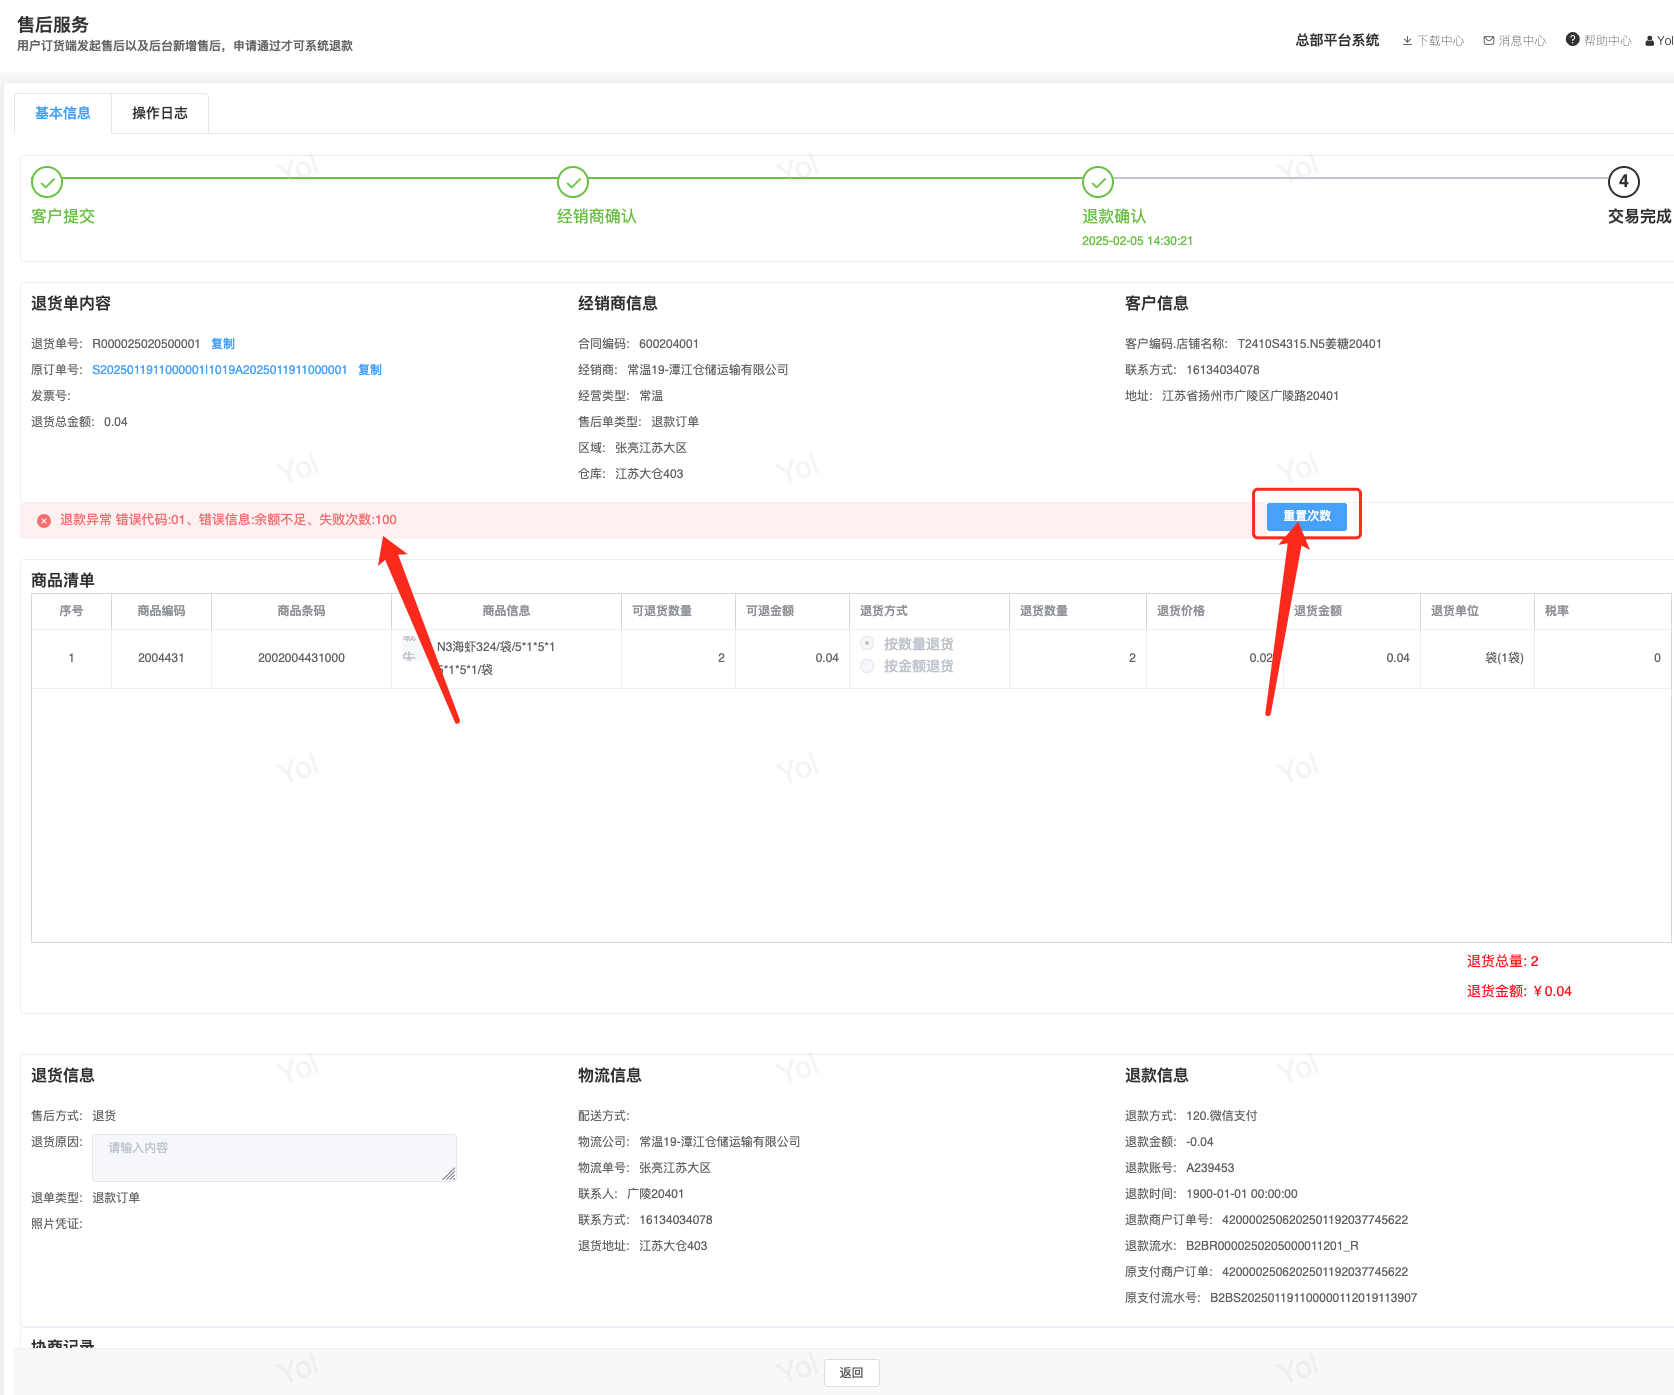Viewport: 1674px width, 1395px height.
Task: Click the 退款确认 timestamp 2025-02-05 14:30:21
Action: click(x=1137, y=241)
